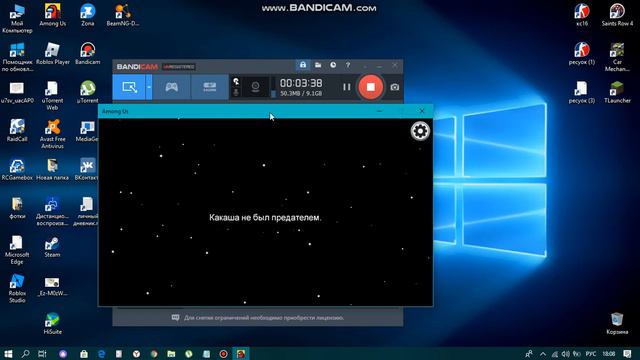This screenshot has height=360, width=640.
Task: Click the Bandicam lock icon
Action: click(x=303, y=65)
